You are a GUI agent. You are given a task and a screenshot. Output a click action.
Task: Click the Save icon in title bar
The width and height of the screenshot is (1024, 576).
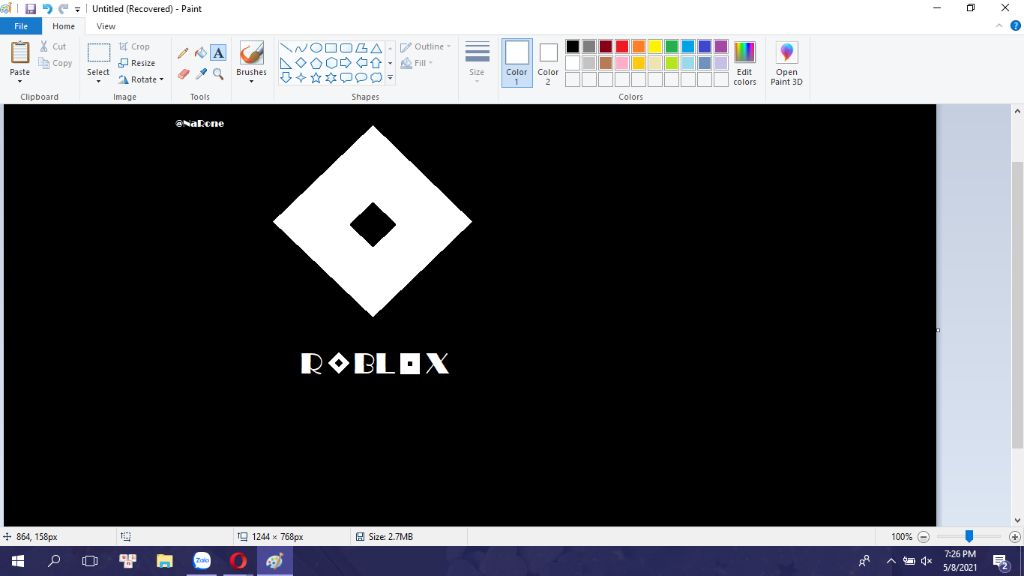(x=30, y=9)
